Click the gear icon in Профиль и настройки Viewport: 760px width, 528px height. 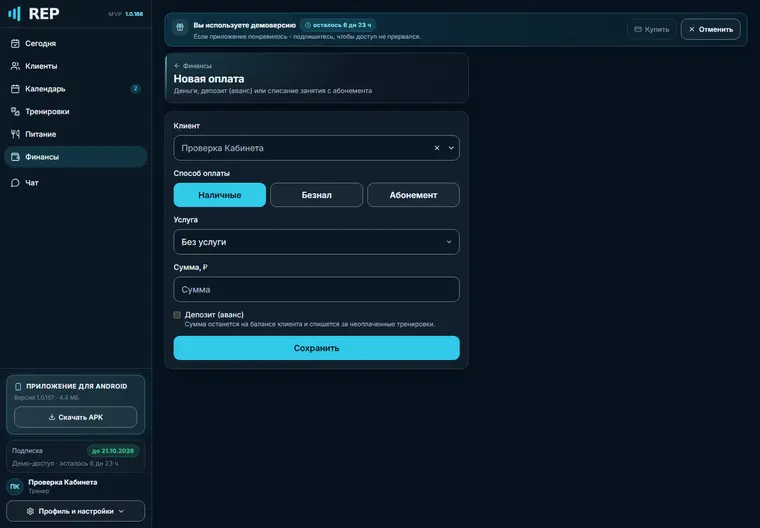[x=30, y=511]
